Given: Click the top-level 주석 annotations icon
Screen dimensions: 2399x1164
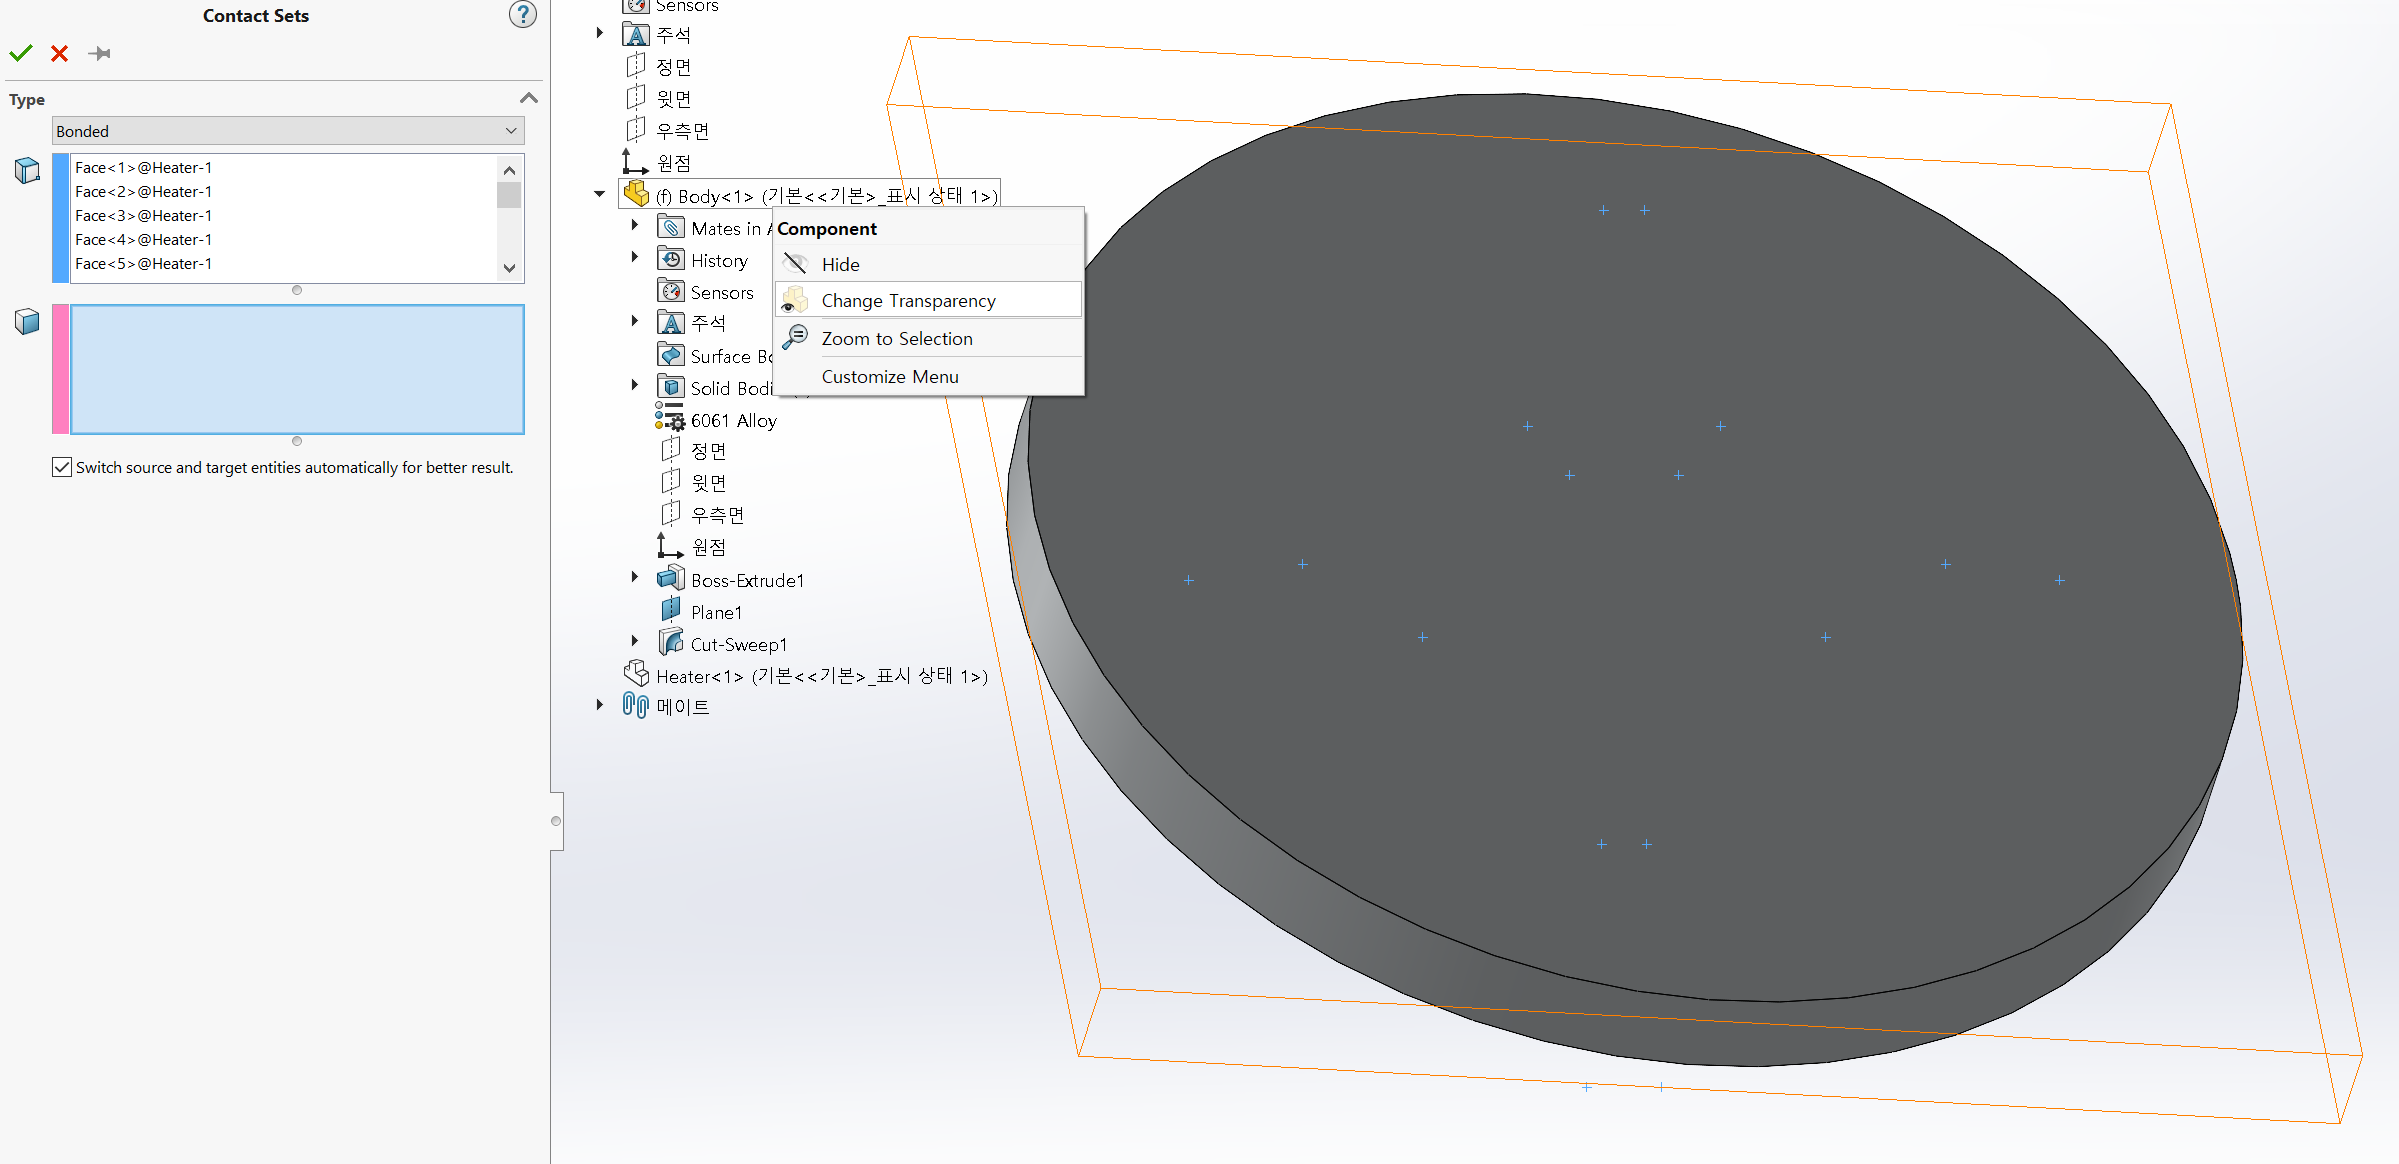Looking at the screenshot, I should click(x=636, y=35).
